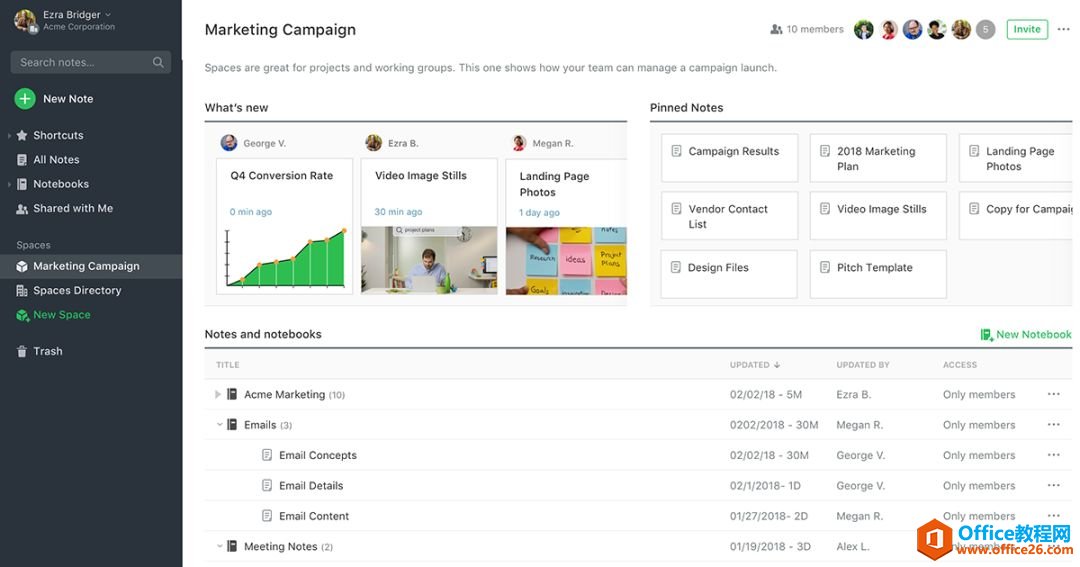Click the All Notes page icon

click(x=22, y=160)
